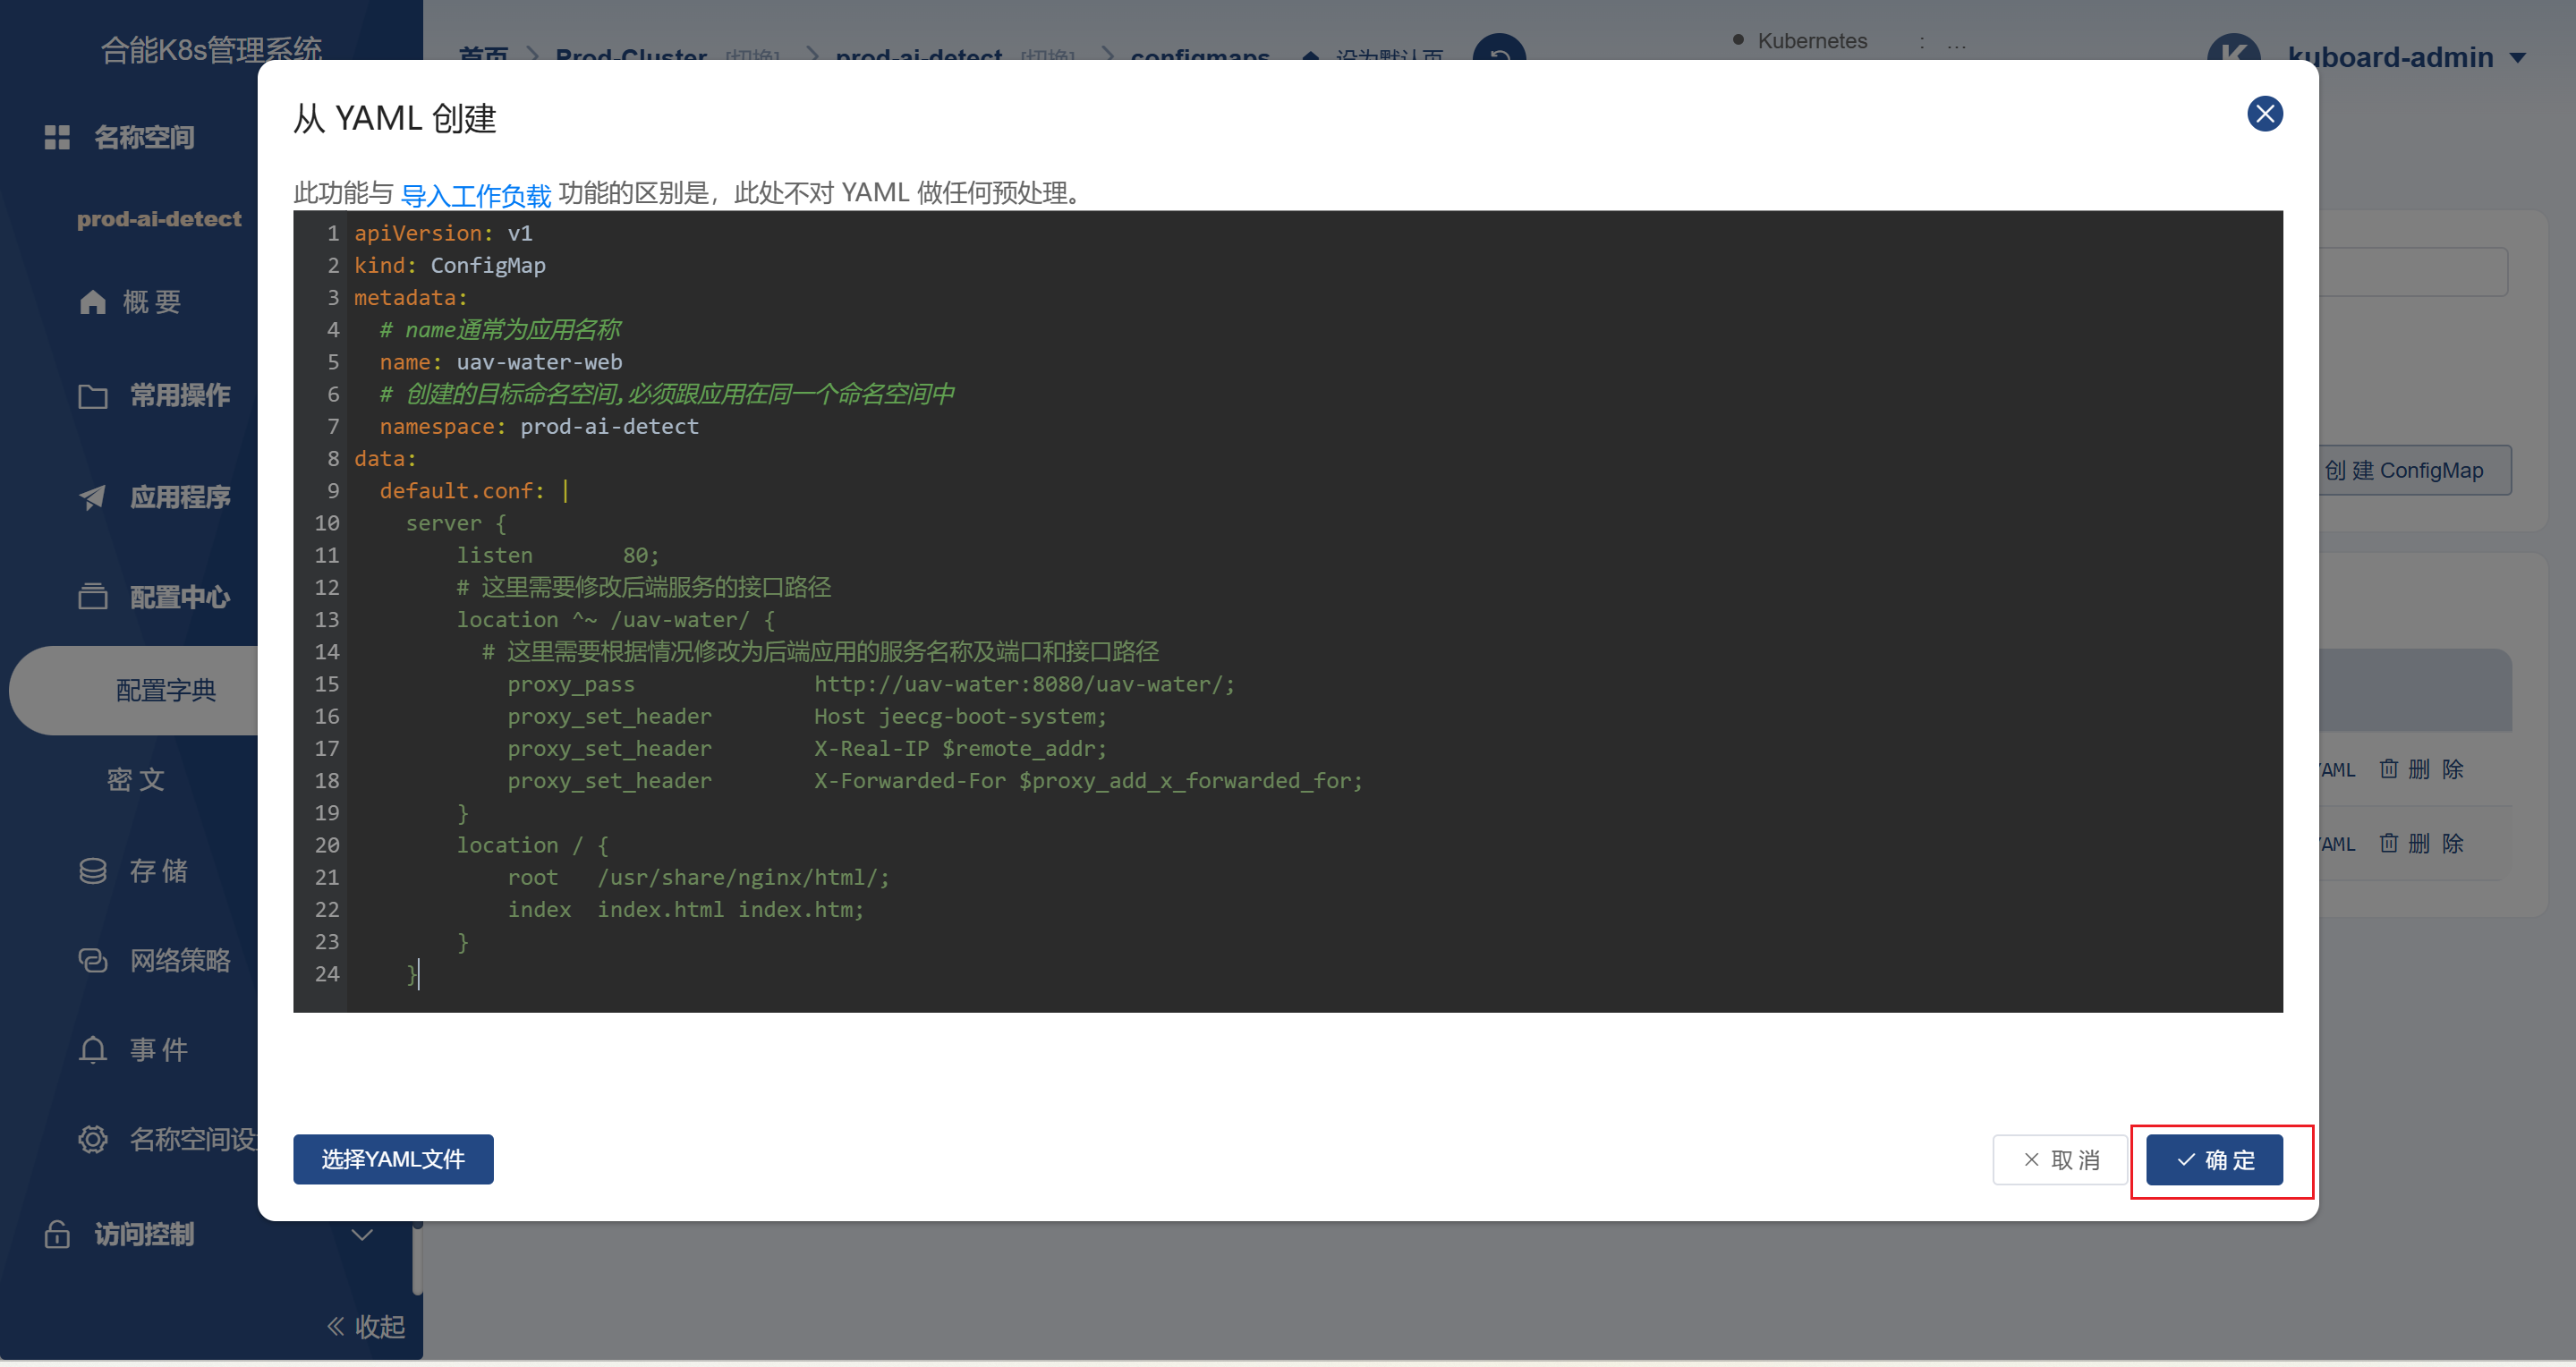Click the 网络策略 icon

tap(92, 960)
